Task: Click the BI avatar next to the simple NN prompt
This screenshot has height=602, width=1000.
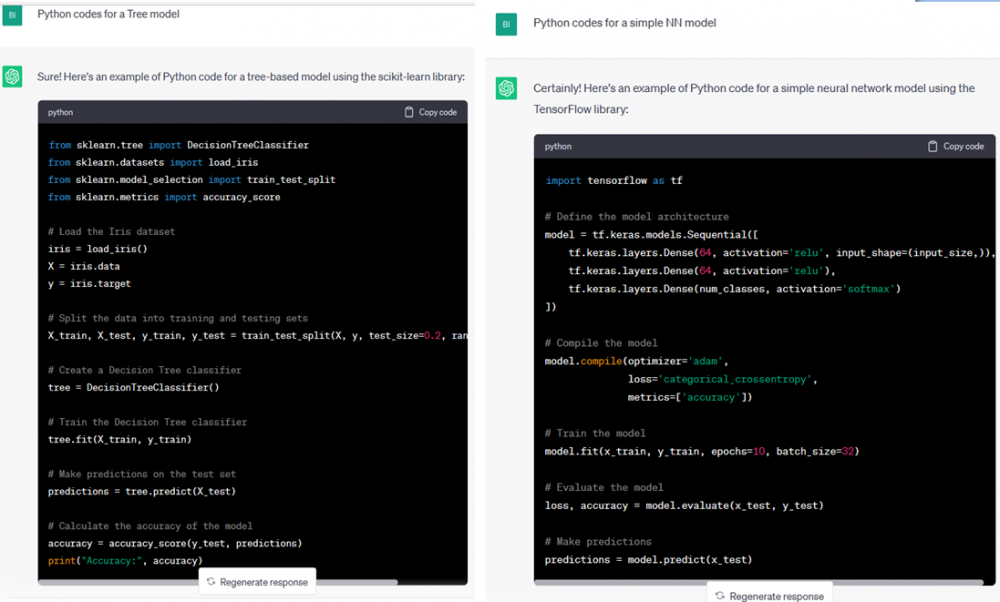Action: coord(507,23)
